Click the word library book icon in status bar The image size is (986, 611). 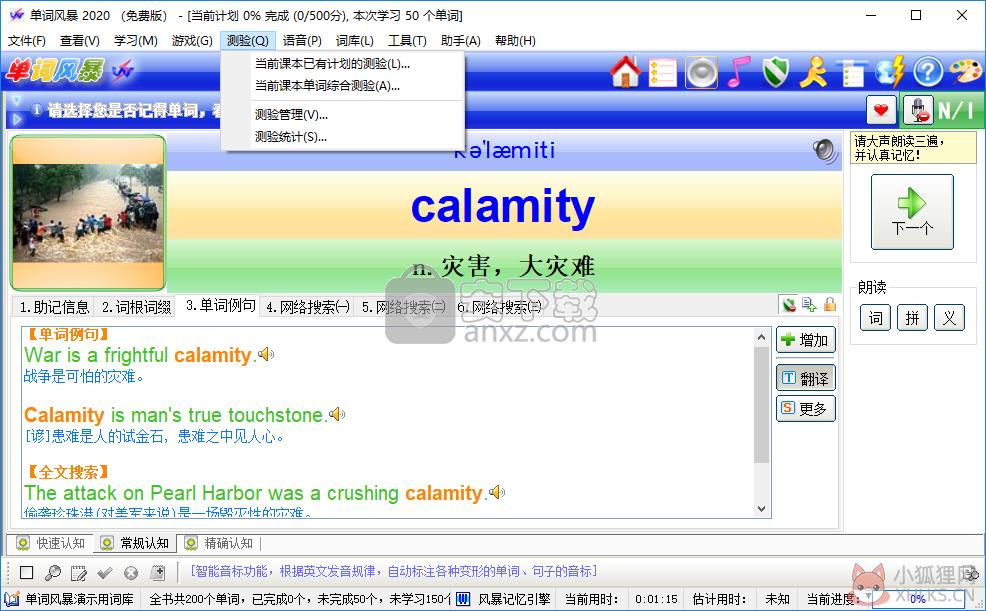point(11,599)
